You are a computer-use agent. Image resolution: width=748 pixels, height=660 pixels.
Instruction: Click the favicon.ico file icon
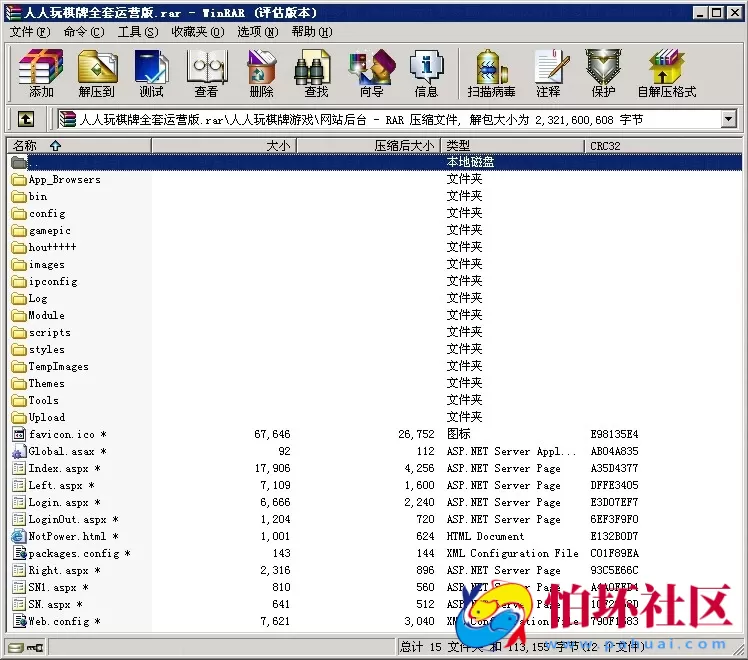(x=19, y=434)
